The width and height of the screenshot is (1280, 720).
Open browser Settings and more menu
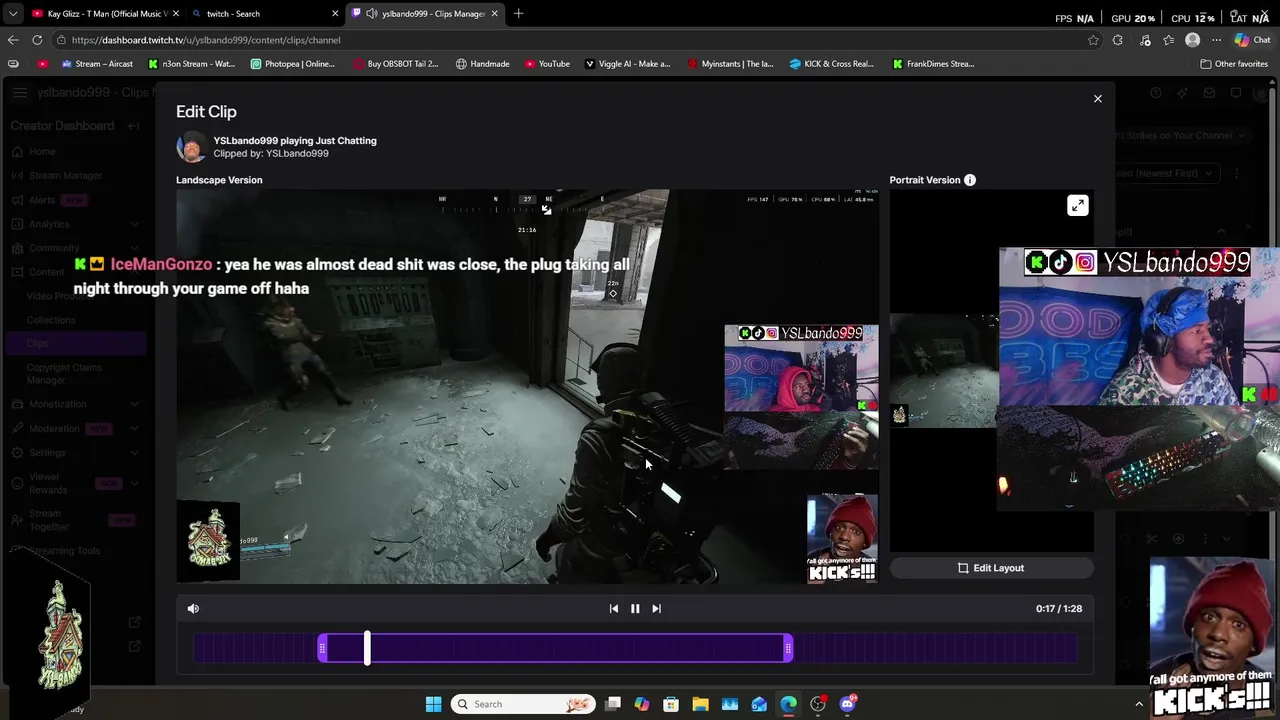pos(1216,40)
